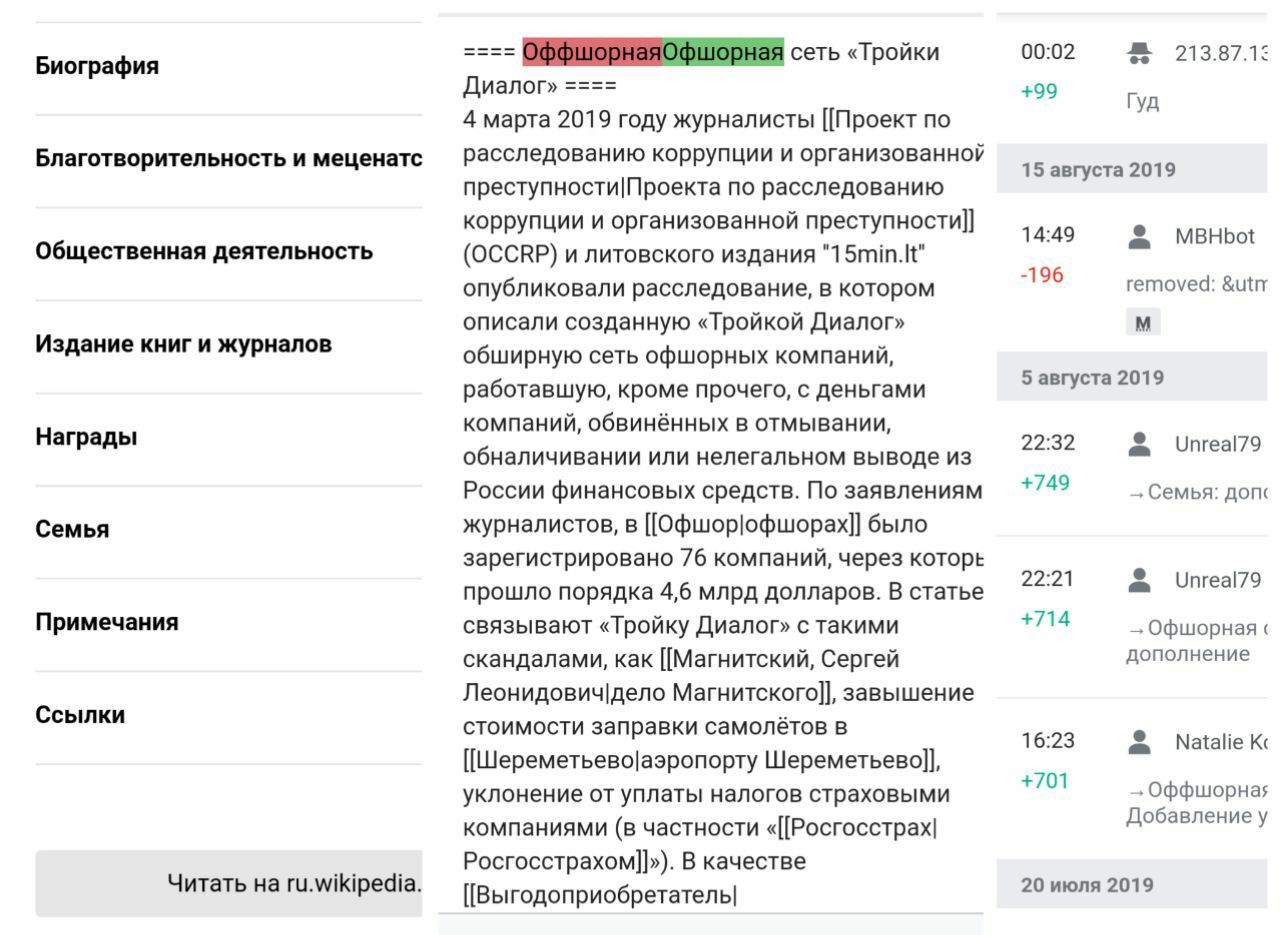Image resolution: width=1280 pixels, height=935 pixels.
Task: Click the red deleted word Оффшорная
Action: (x=592, y=52)
